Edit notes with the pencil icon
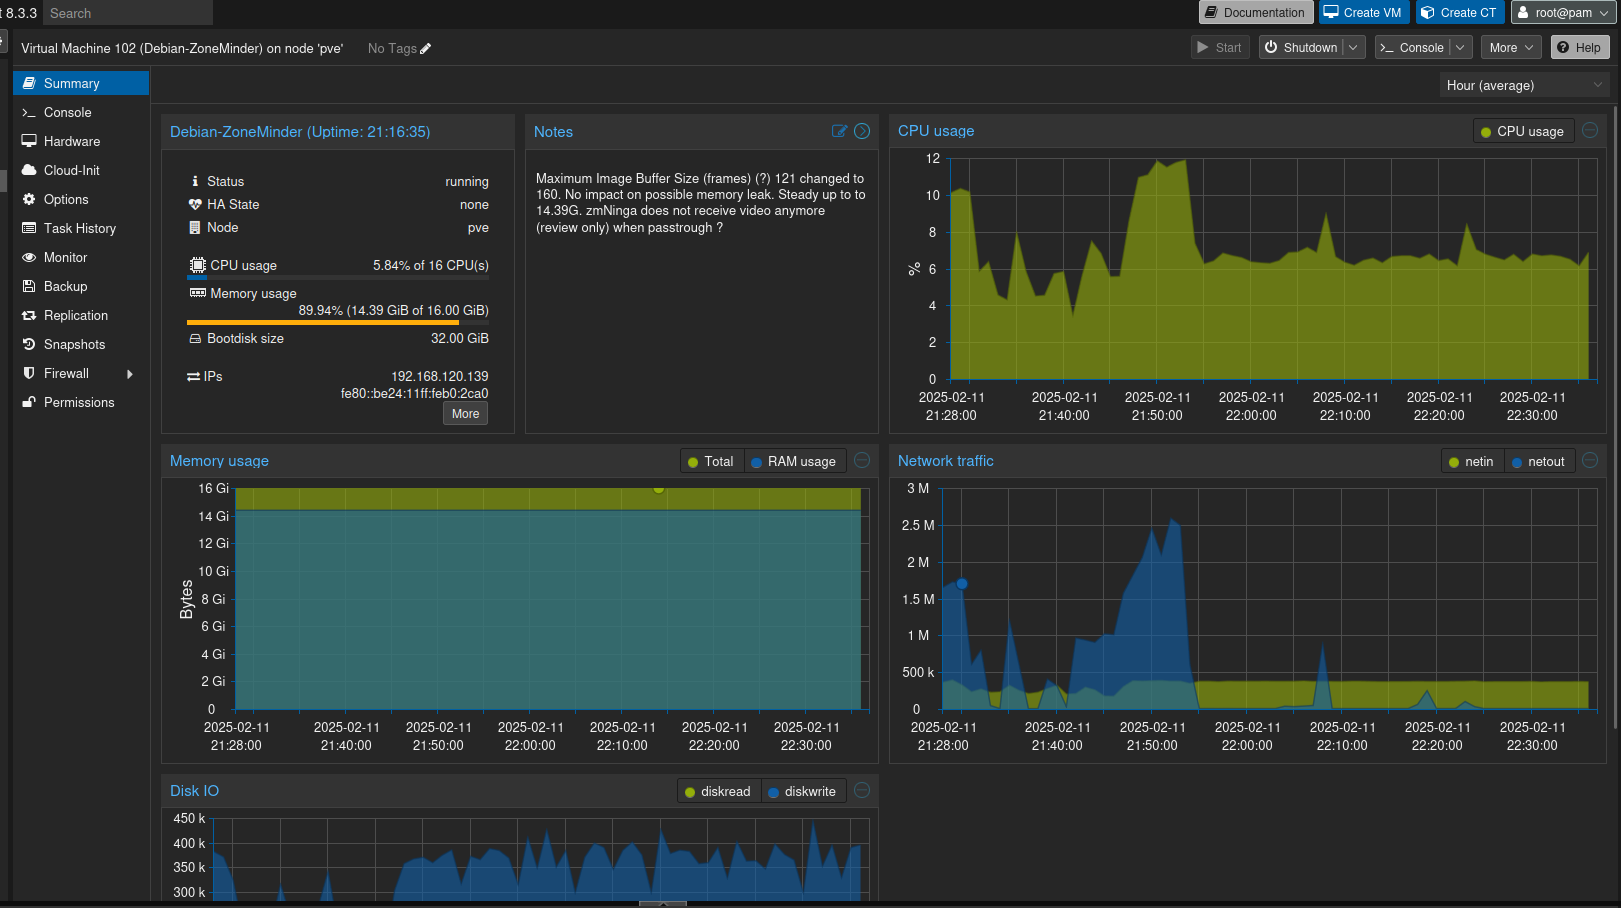The height and width of the screenshot is (908, 1621). [839, 131]
